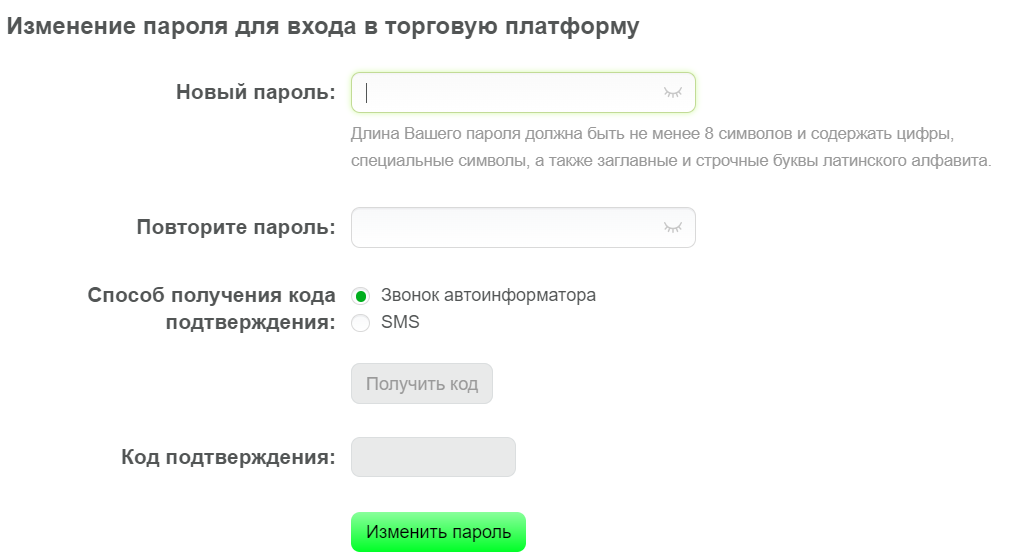Viewport: 1011px width, 558px height.
Task: Request code via the Получить код button
Action: [x=422, y=384]
